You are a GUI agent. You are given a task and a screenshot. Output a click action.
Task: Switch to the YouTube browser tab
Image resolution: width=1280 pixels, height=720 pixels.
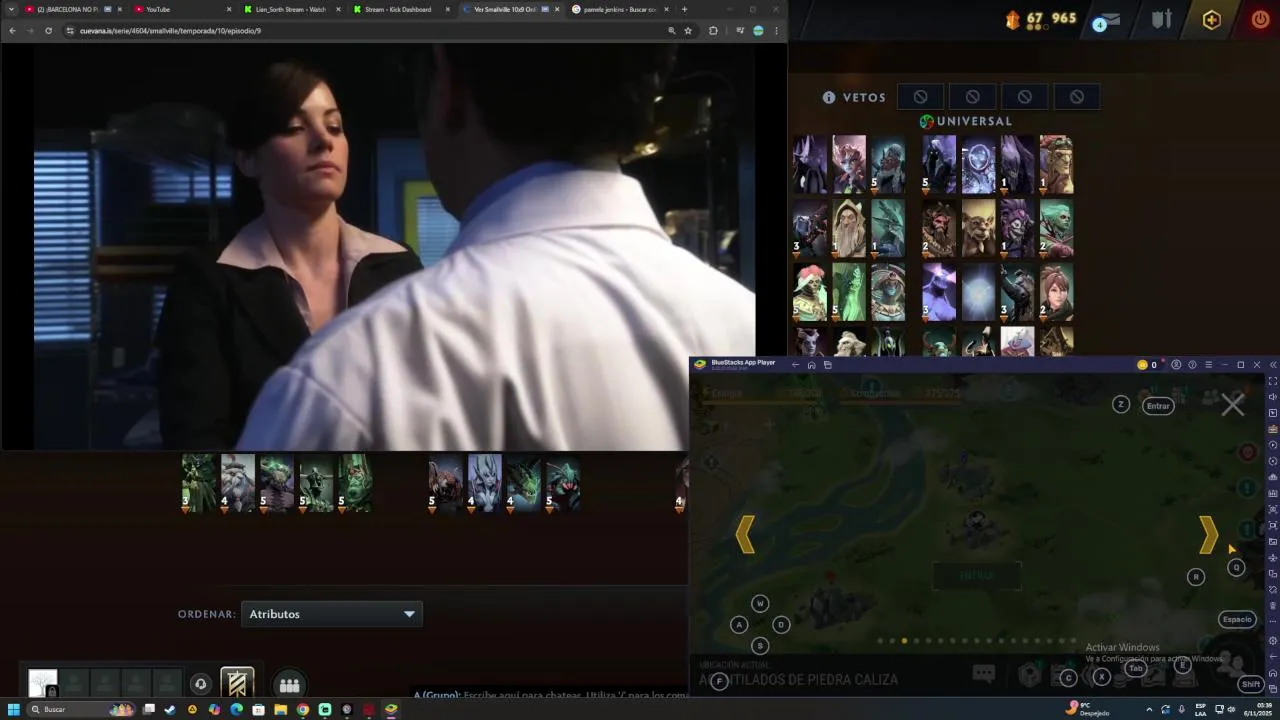(x=181, y=9)
